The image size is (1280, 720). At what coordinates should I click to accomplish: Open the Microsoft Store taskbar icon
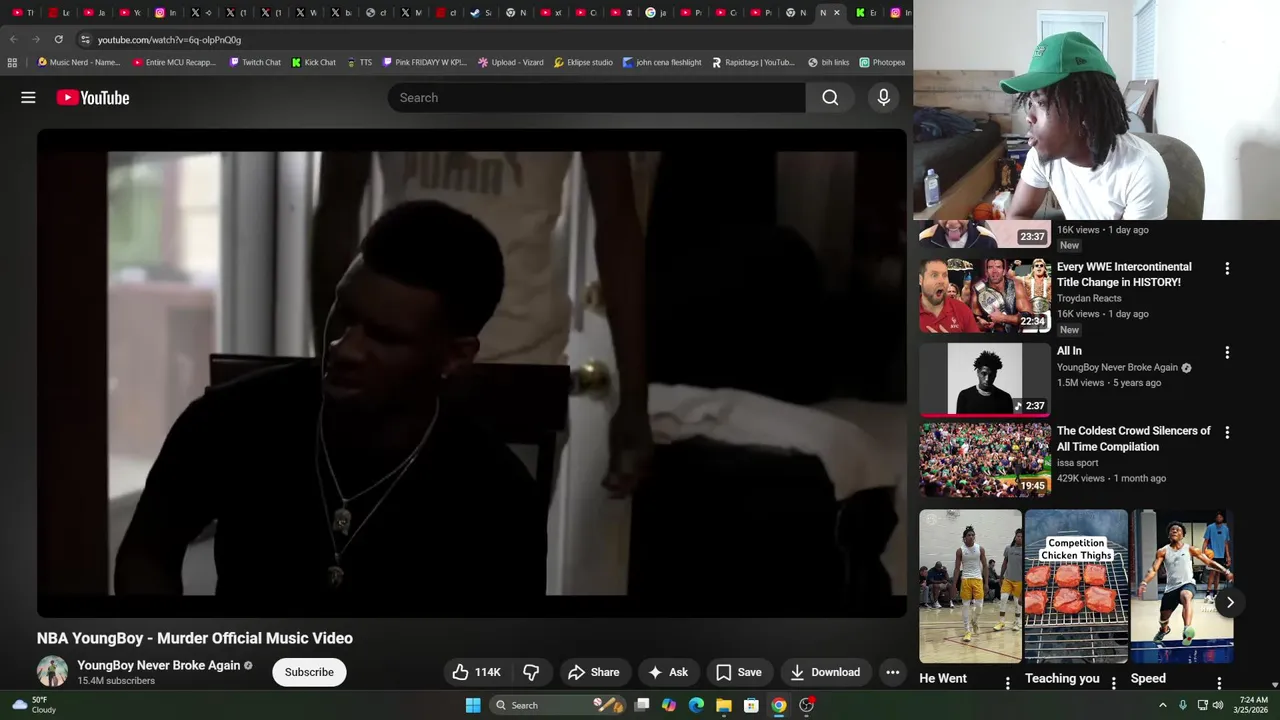pyautogui.click(x=751, y=705)
